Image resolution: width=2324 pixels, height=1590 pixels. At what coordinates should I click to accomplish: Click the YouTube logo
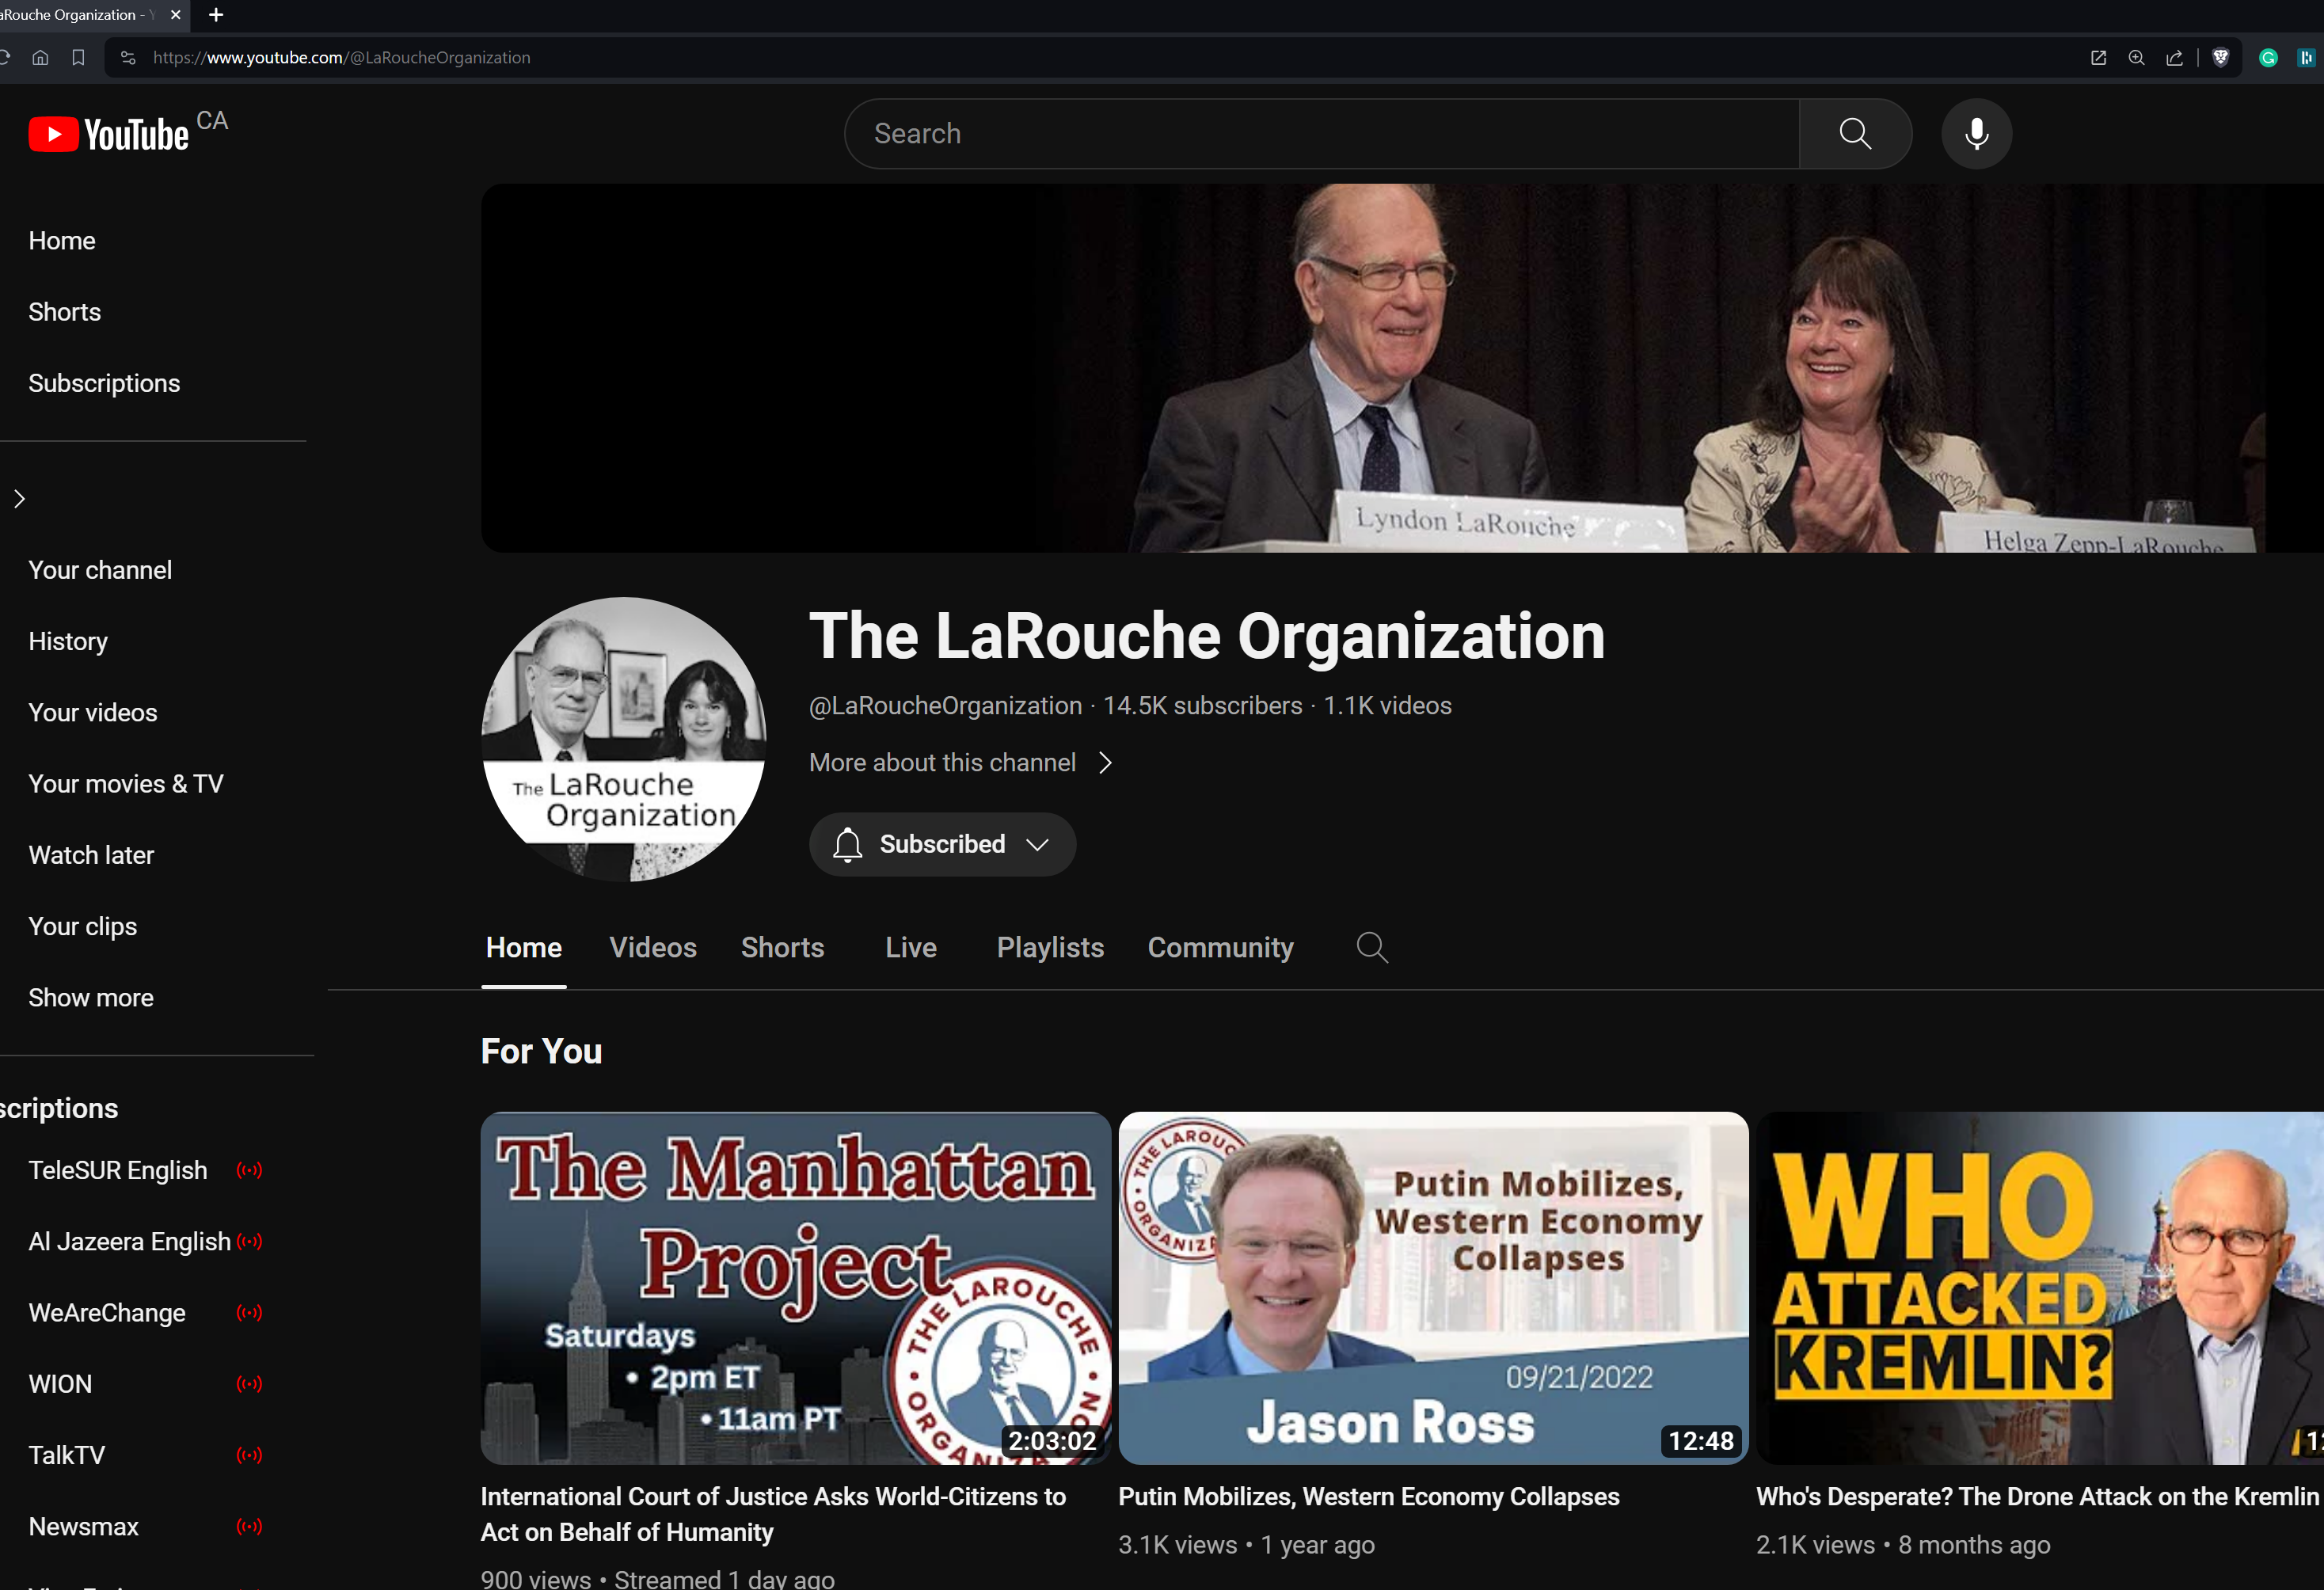click(108, 134)
